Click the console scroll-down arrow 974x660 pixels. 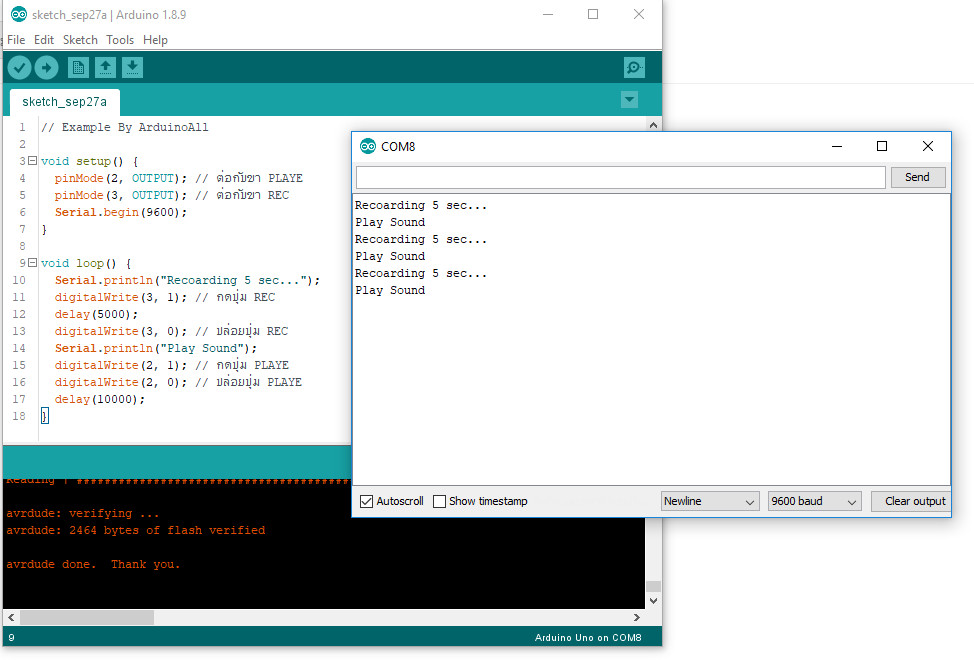click(653, 601)
